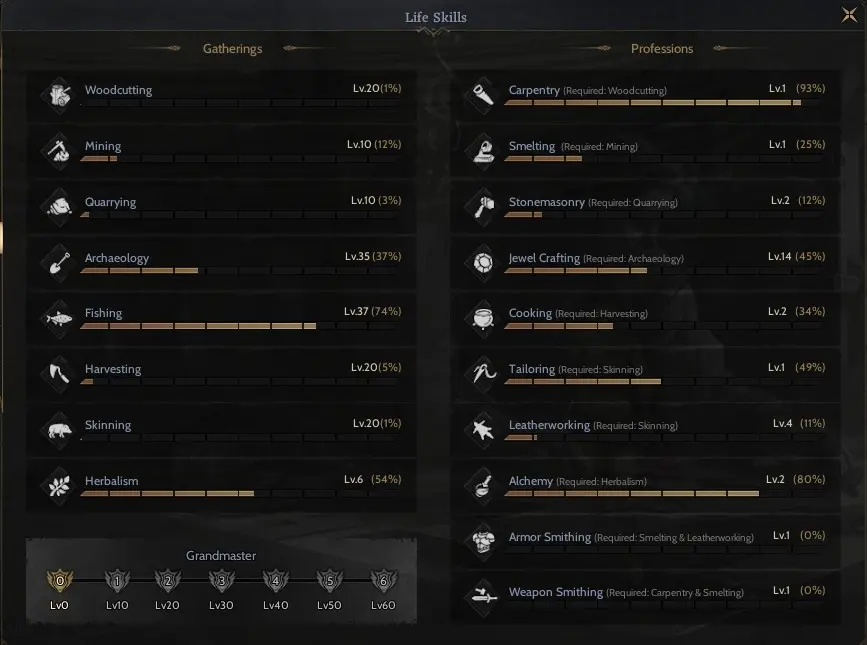Click the Fishing progress bar
This screenshot has width=867, height=645.
pyautogui.click(x=240, y=326)
